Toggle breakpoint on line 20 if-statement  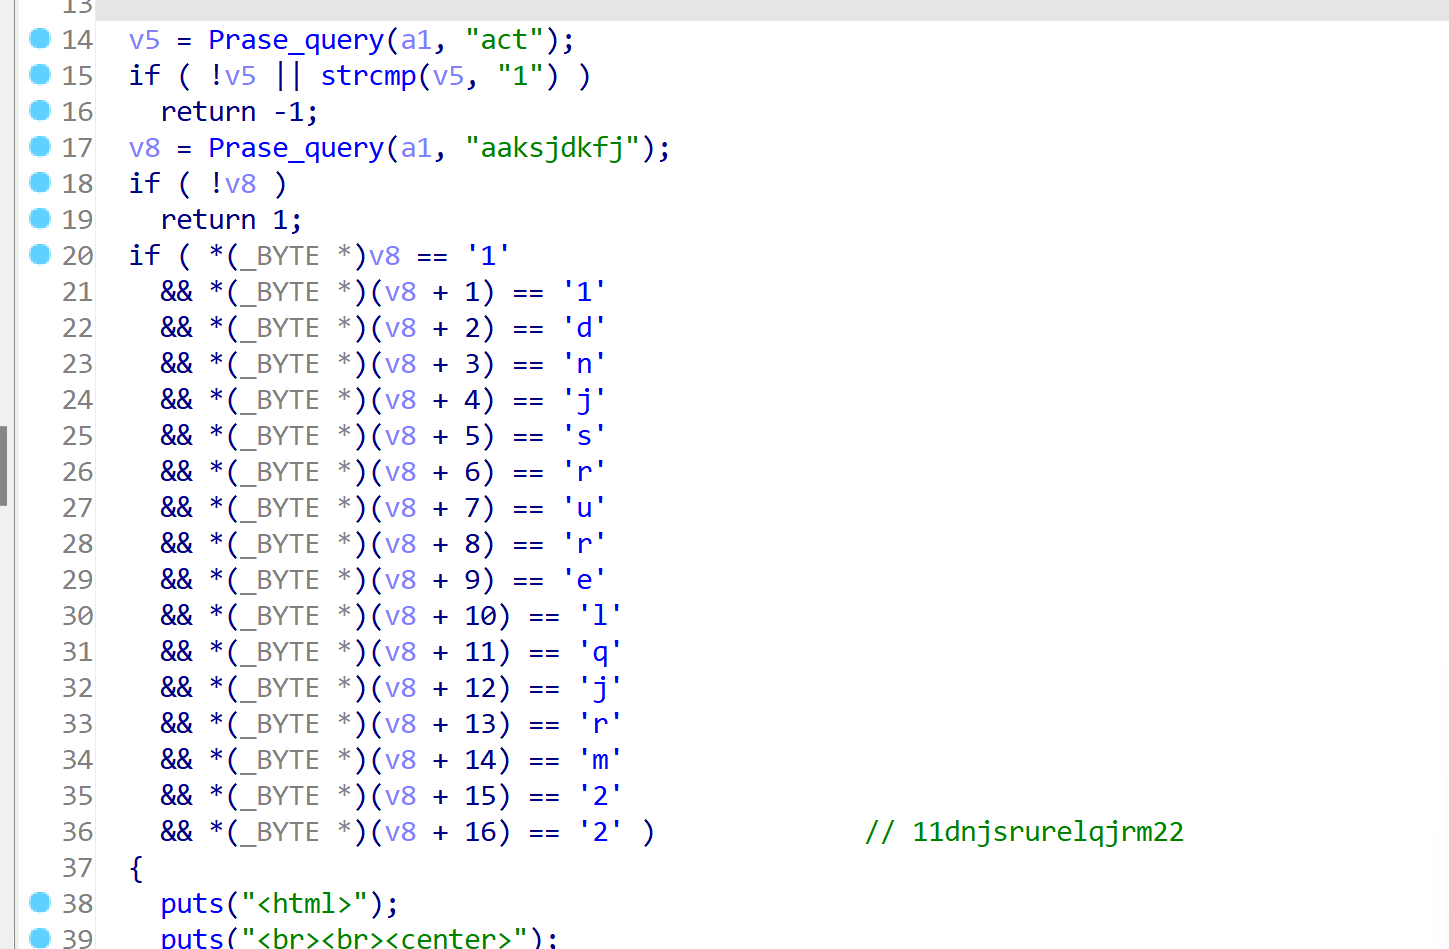tap(40, 255)
